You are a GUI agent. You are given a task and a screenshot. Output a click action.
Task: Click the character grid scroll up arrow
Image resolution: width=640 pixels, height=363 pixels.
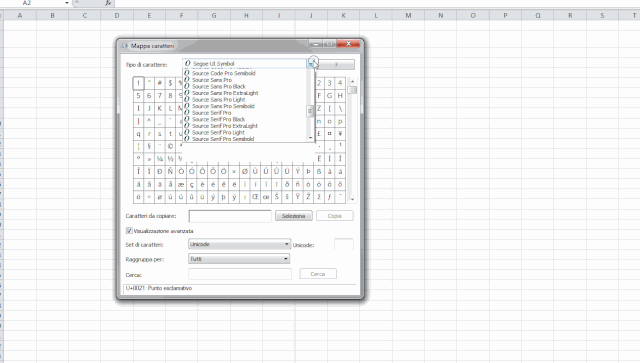pos(352,82)
